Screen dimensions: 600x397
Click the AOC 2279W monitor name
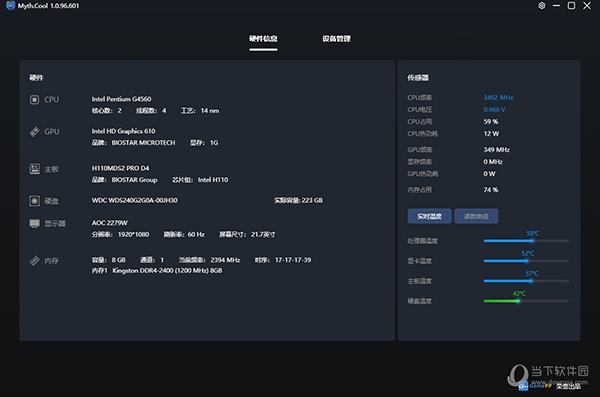coord(109,223)
